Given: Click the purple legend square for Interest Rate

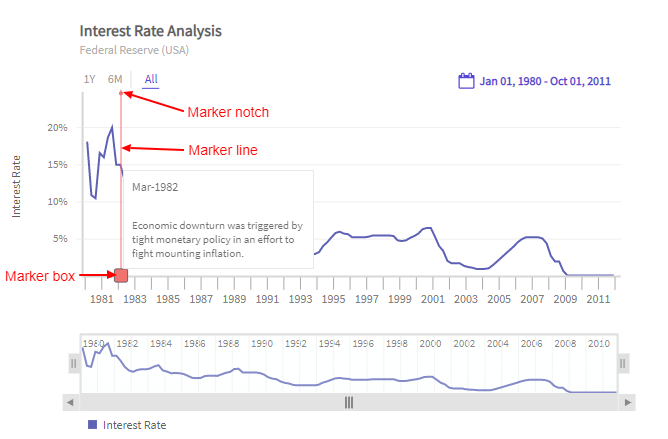Looking at the screenshot, I should [x=93, y=425].
